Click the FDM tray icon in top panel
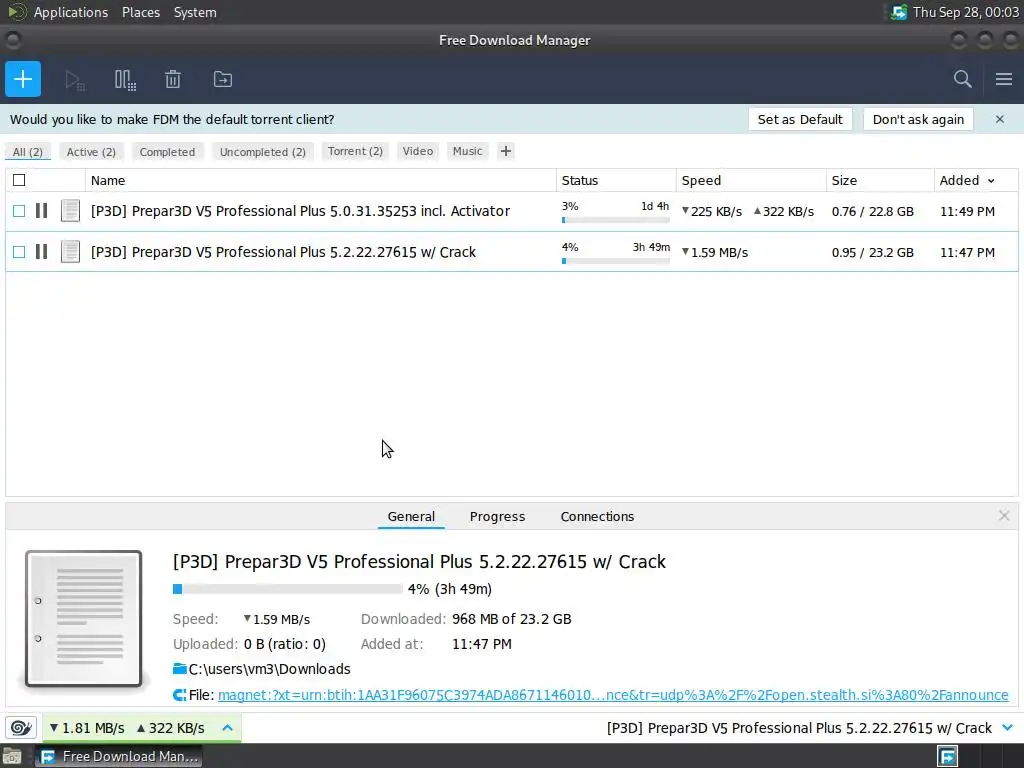Viewport: 1024px width, 768px height. tap(899, 12)
